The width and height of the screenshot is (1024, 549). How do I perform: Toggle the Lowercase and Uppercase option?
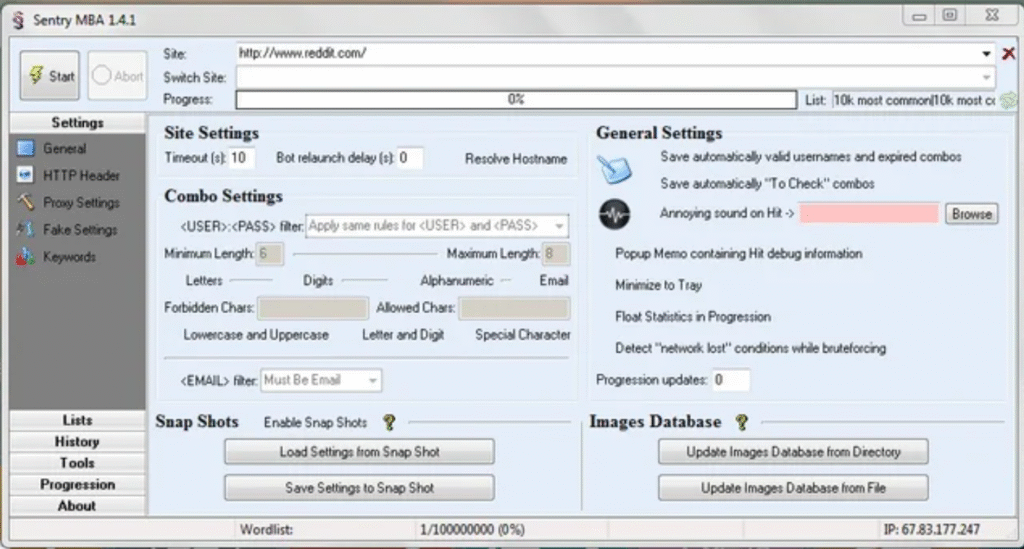255,335
